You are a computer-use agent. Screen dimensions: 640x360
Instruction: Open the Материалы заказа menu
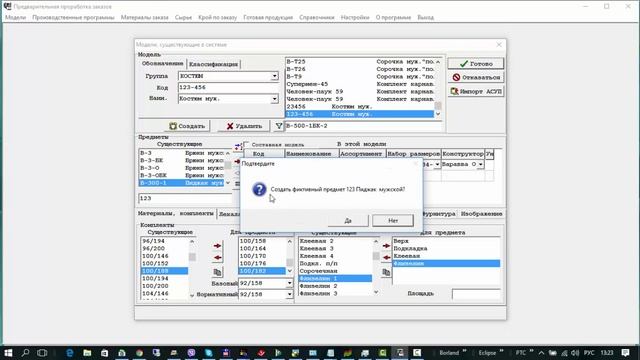144,18
